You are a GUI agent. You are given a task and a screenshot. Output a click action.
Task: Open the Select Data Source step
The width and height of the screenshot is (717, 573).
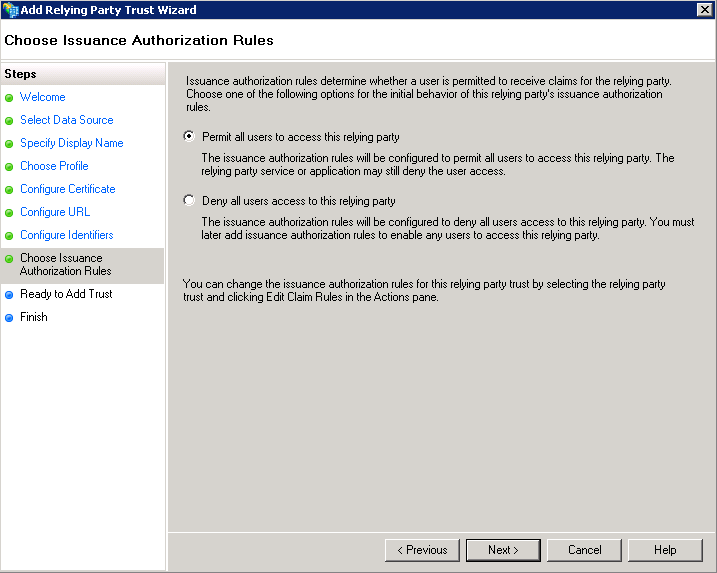[x=67, y=120]
